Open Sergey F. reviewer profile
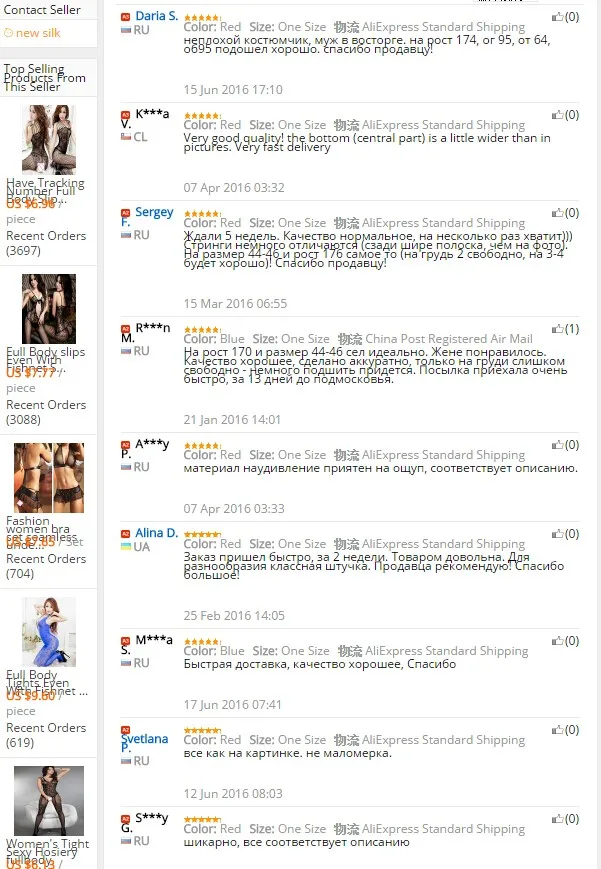Screen dimensions: 601x869 [147, 217]
